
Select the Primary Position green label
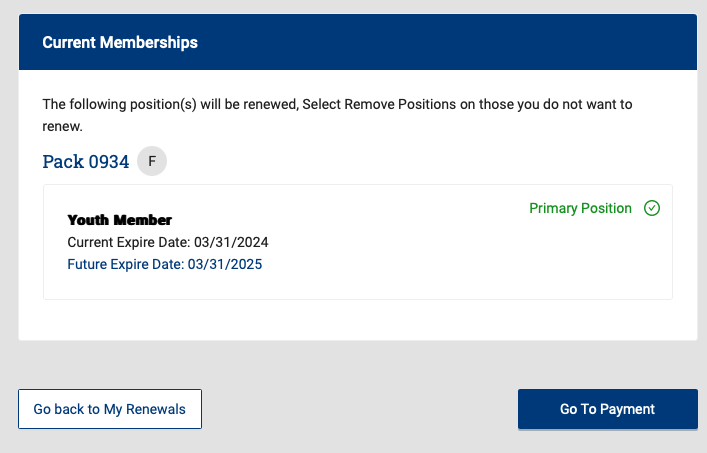580,208
